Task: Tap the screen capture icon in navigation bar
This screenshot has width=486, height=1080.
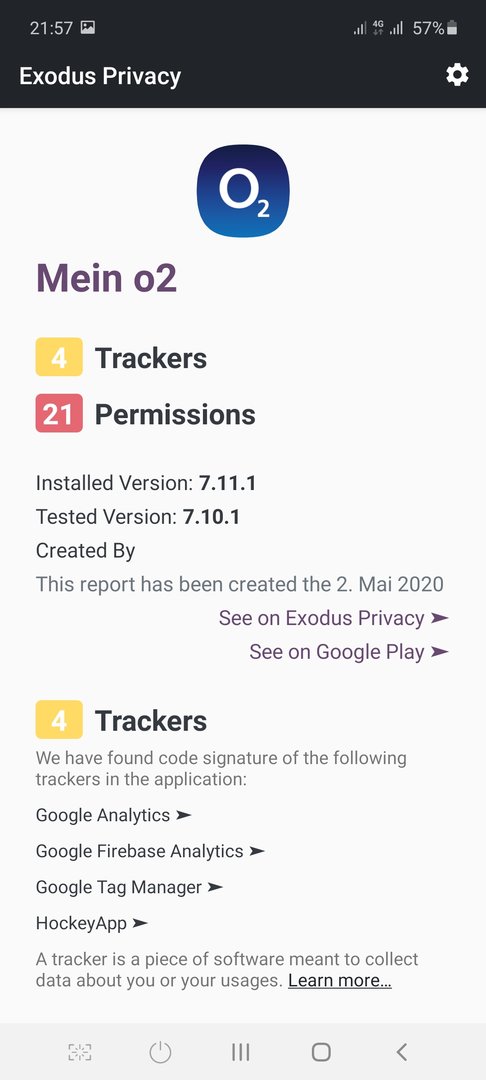Action: (80, 1052)
